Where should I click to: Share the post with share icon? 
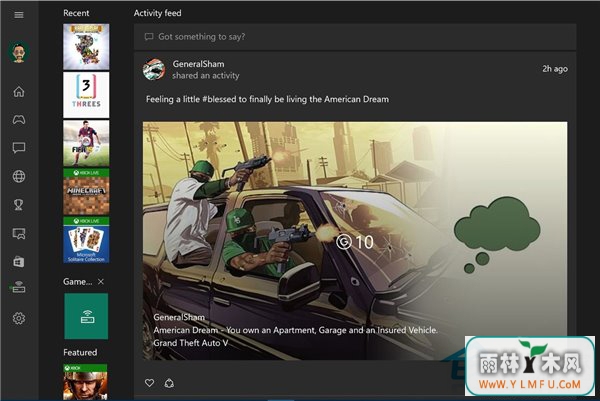169,383
